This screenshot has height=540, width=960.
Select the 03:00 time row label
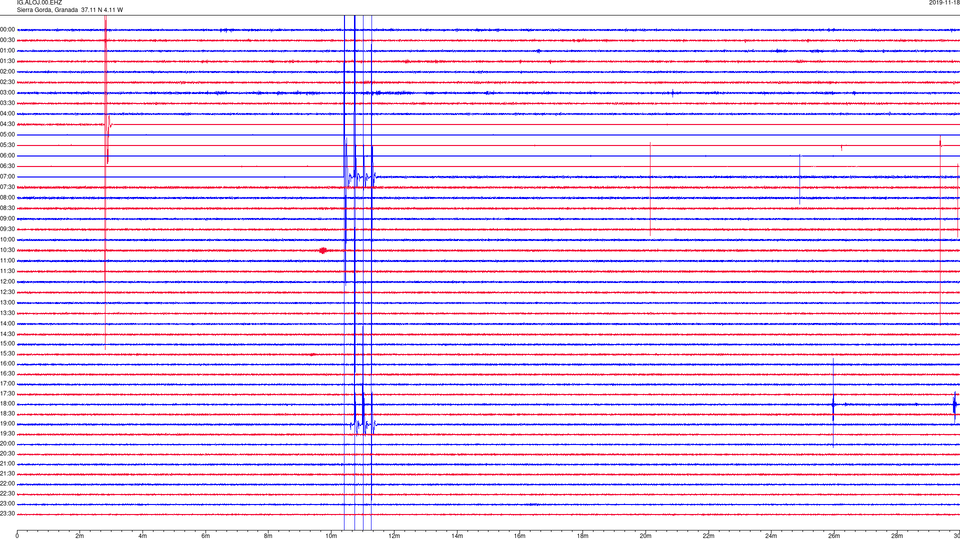(7, 92)
